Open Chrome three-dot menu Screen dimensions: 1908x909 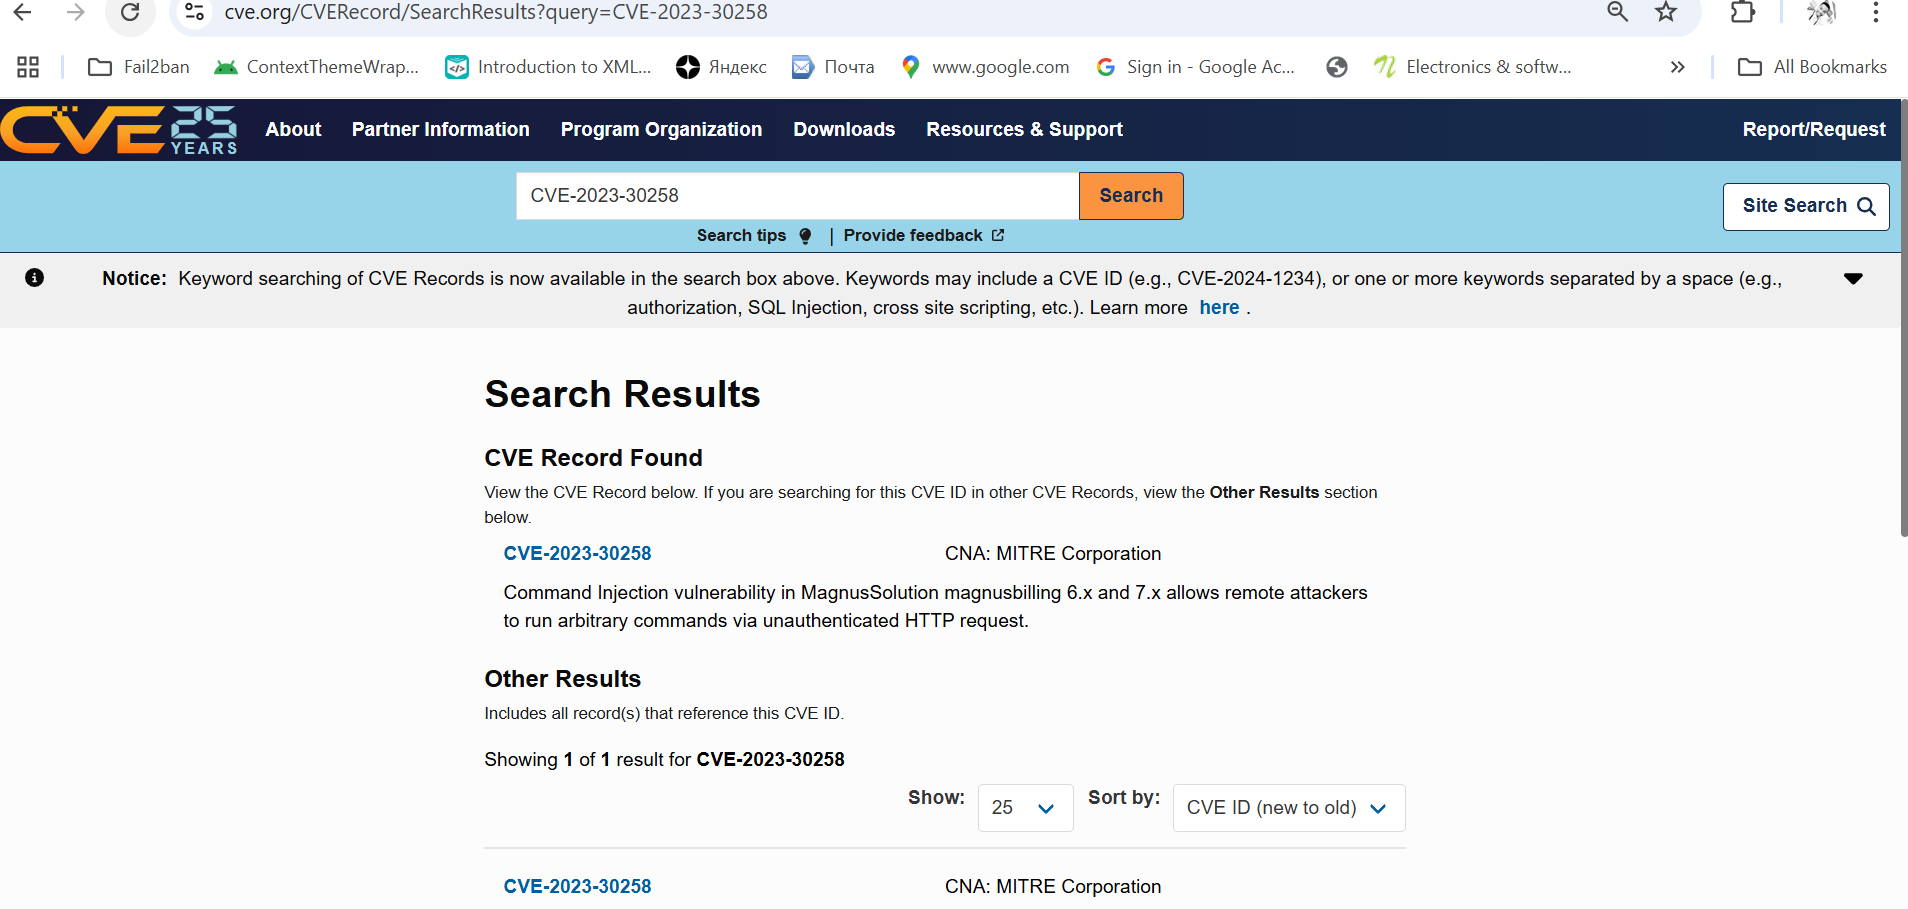1876,12
